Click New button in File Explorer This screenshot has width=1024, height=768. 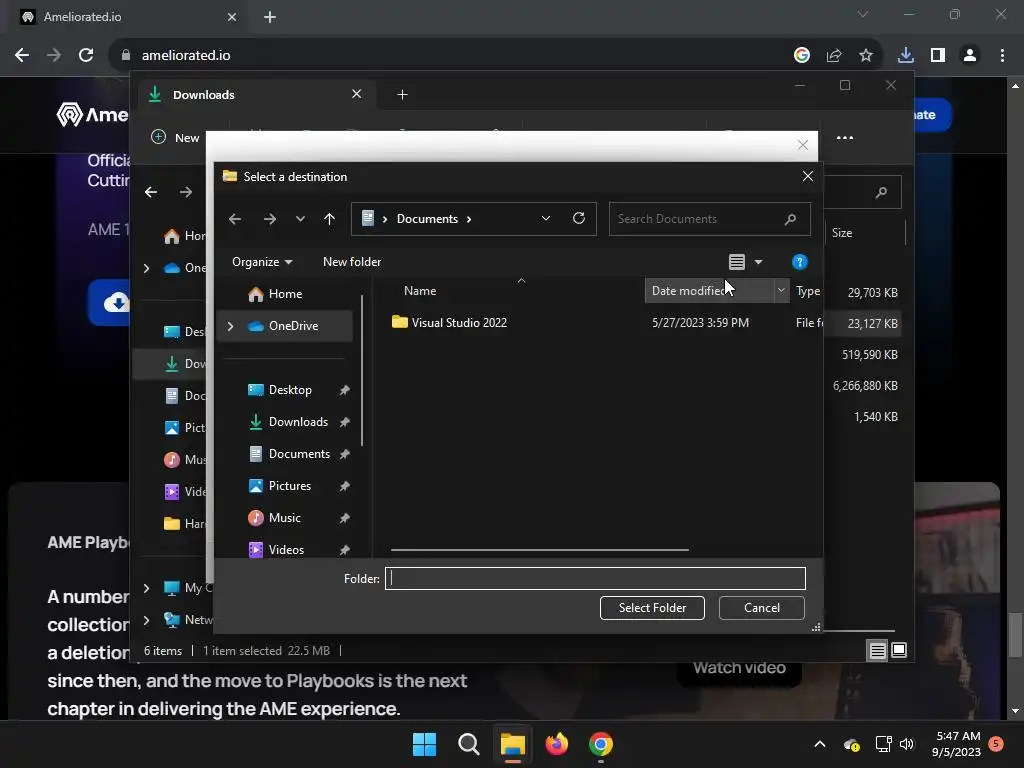point(175,137)
